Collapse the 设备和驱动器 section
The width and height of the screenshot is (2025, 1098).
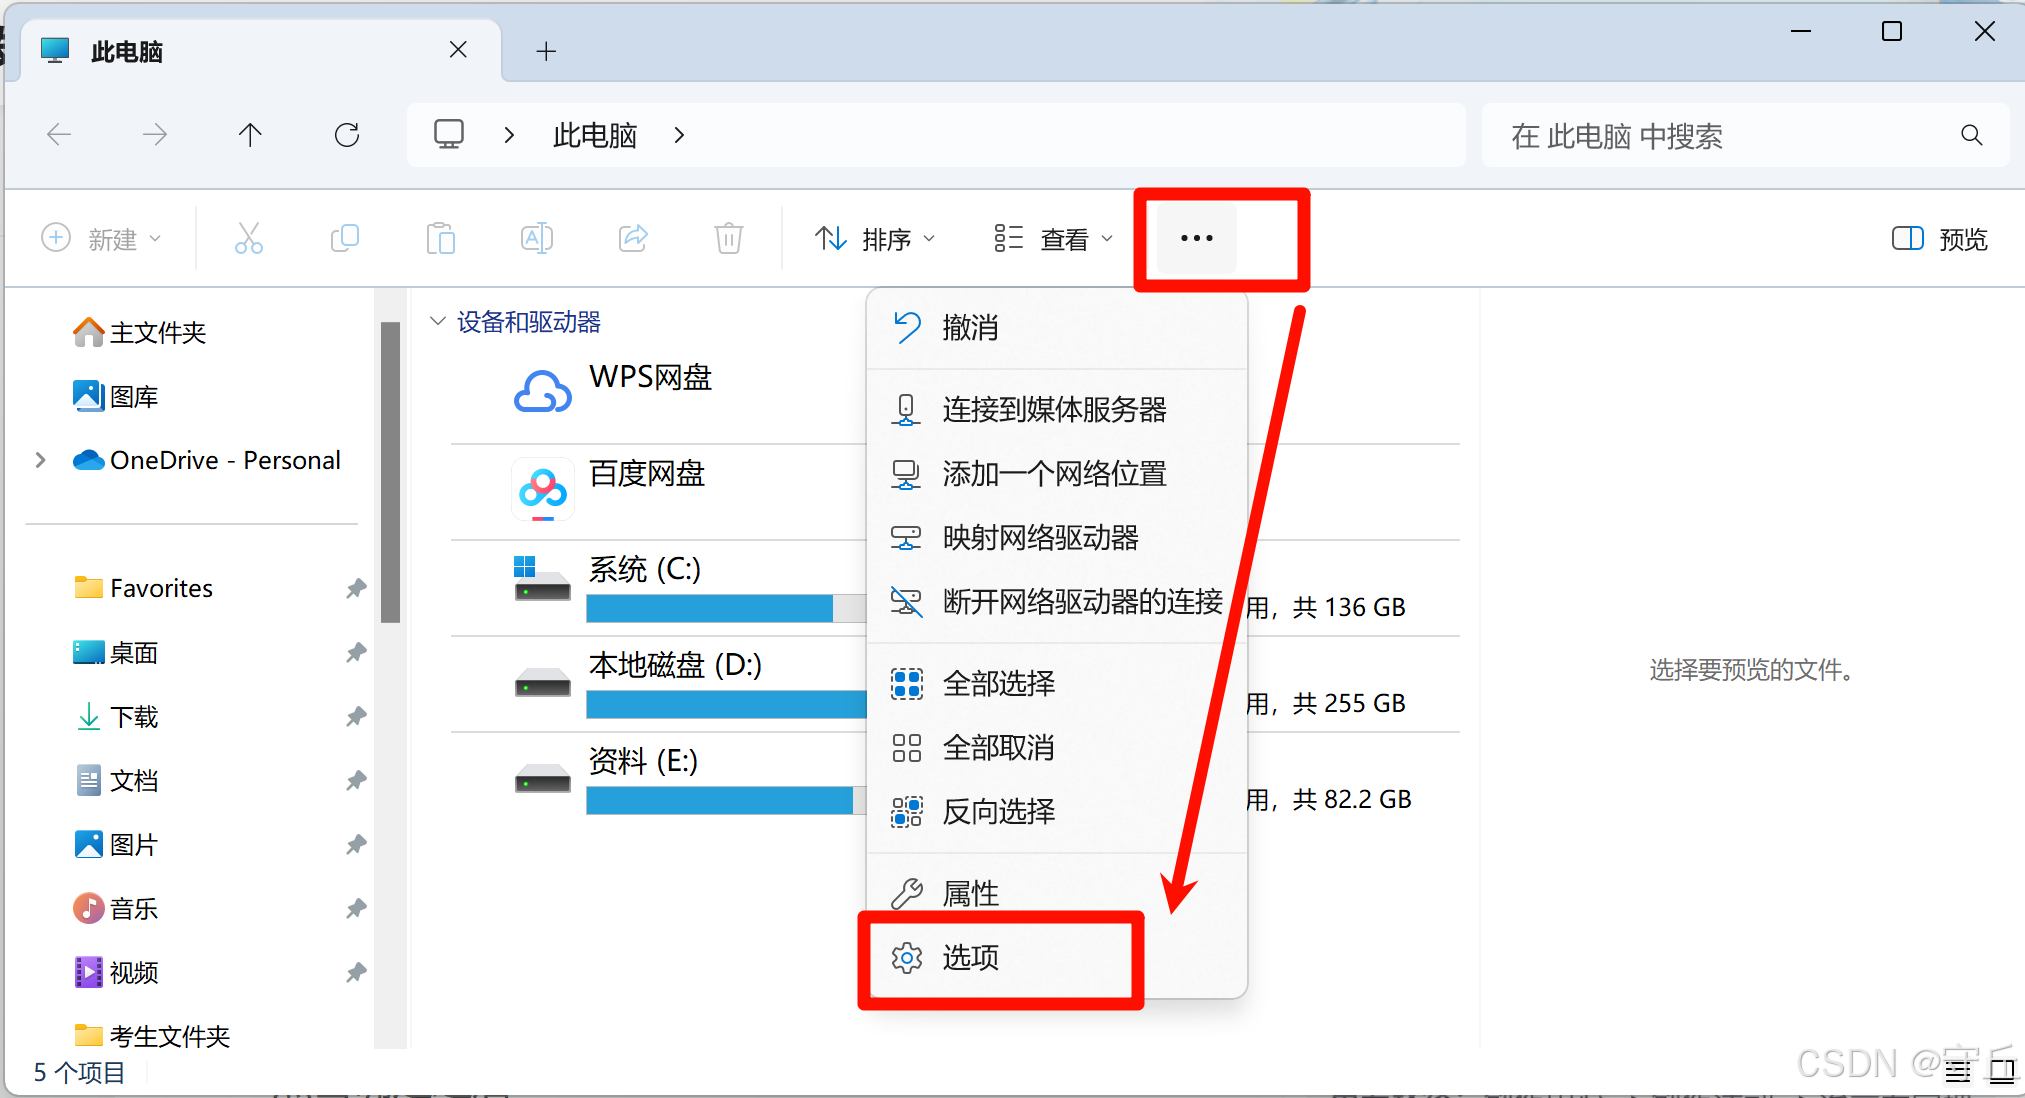pos(438,321)
